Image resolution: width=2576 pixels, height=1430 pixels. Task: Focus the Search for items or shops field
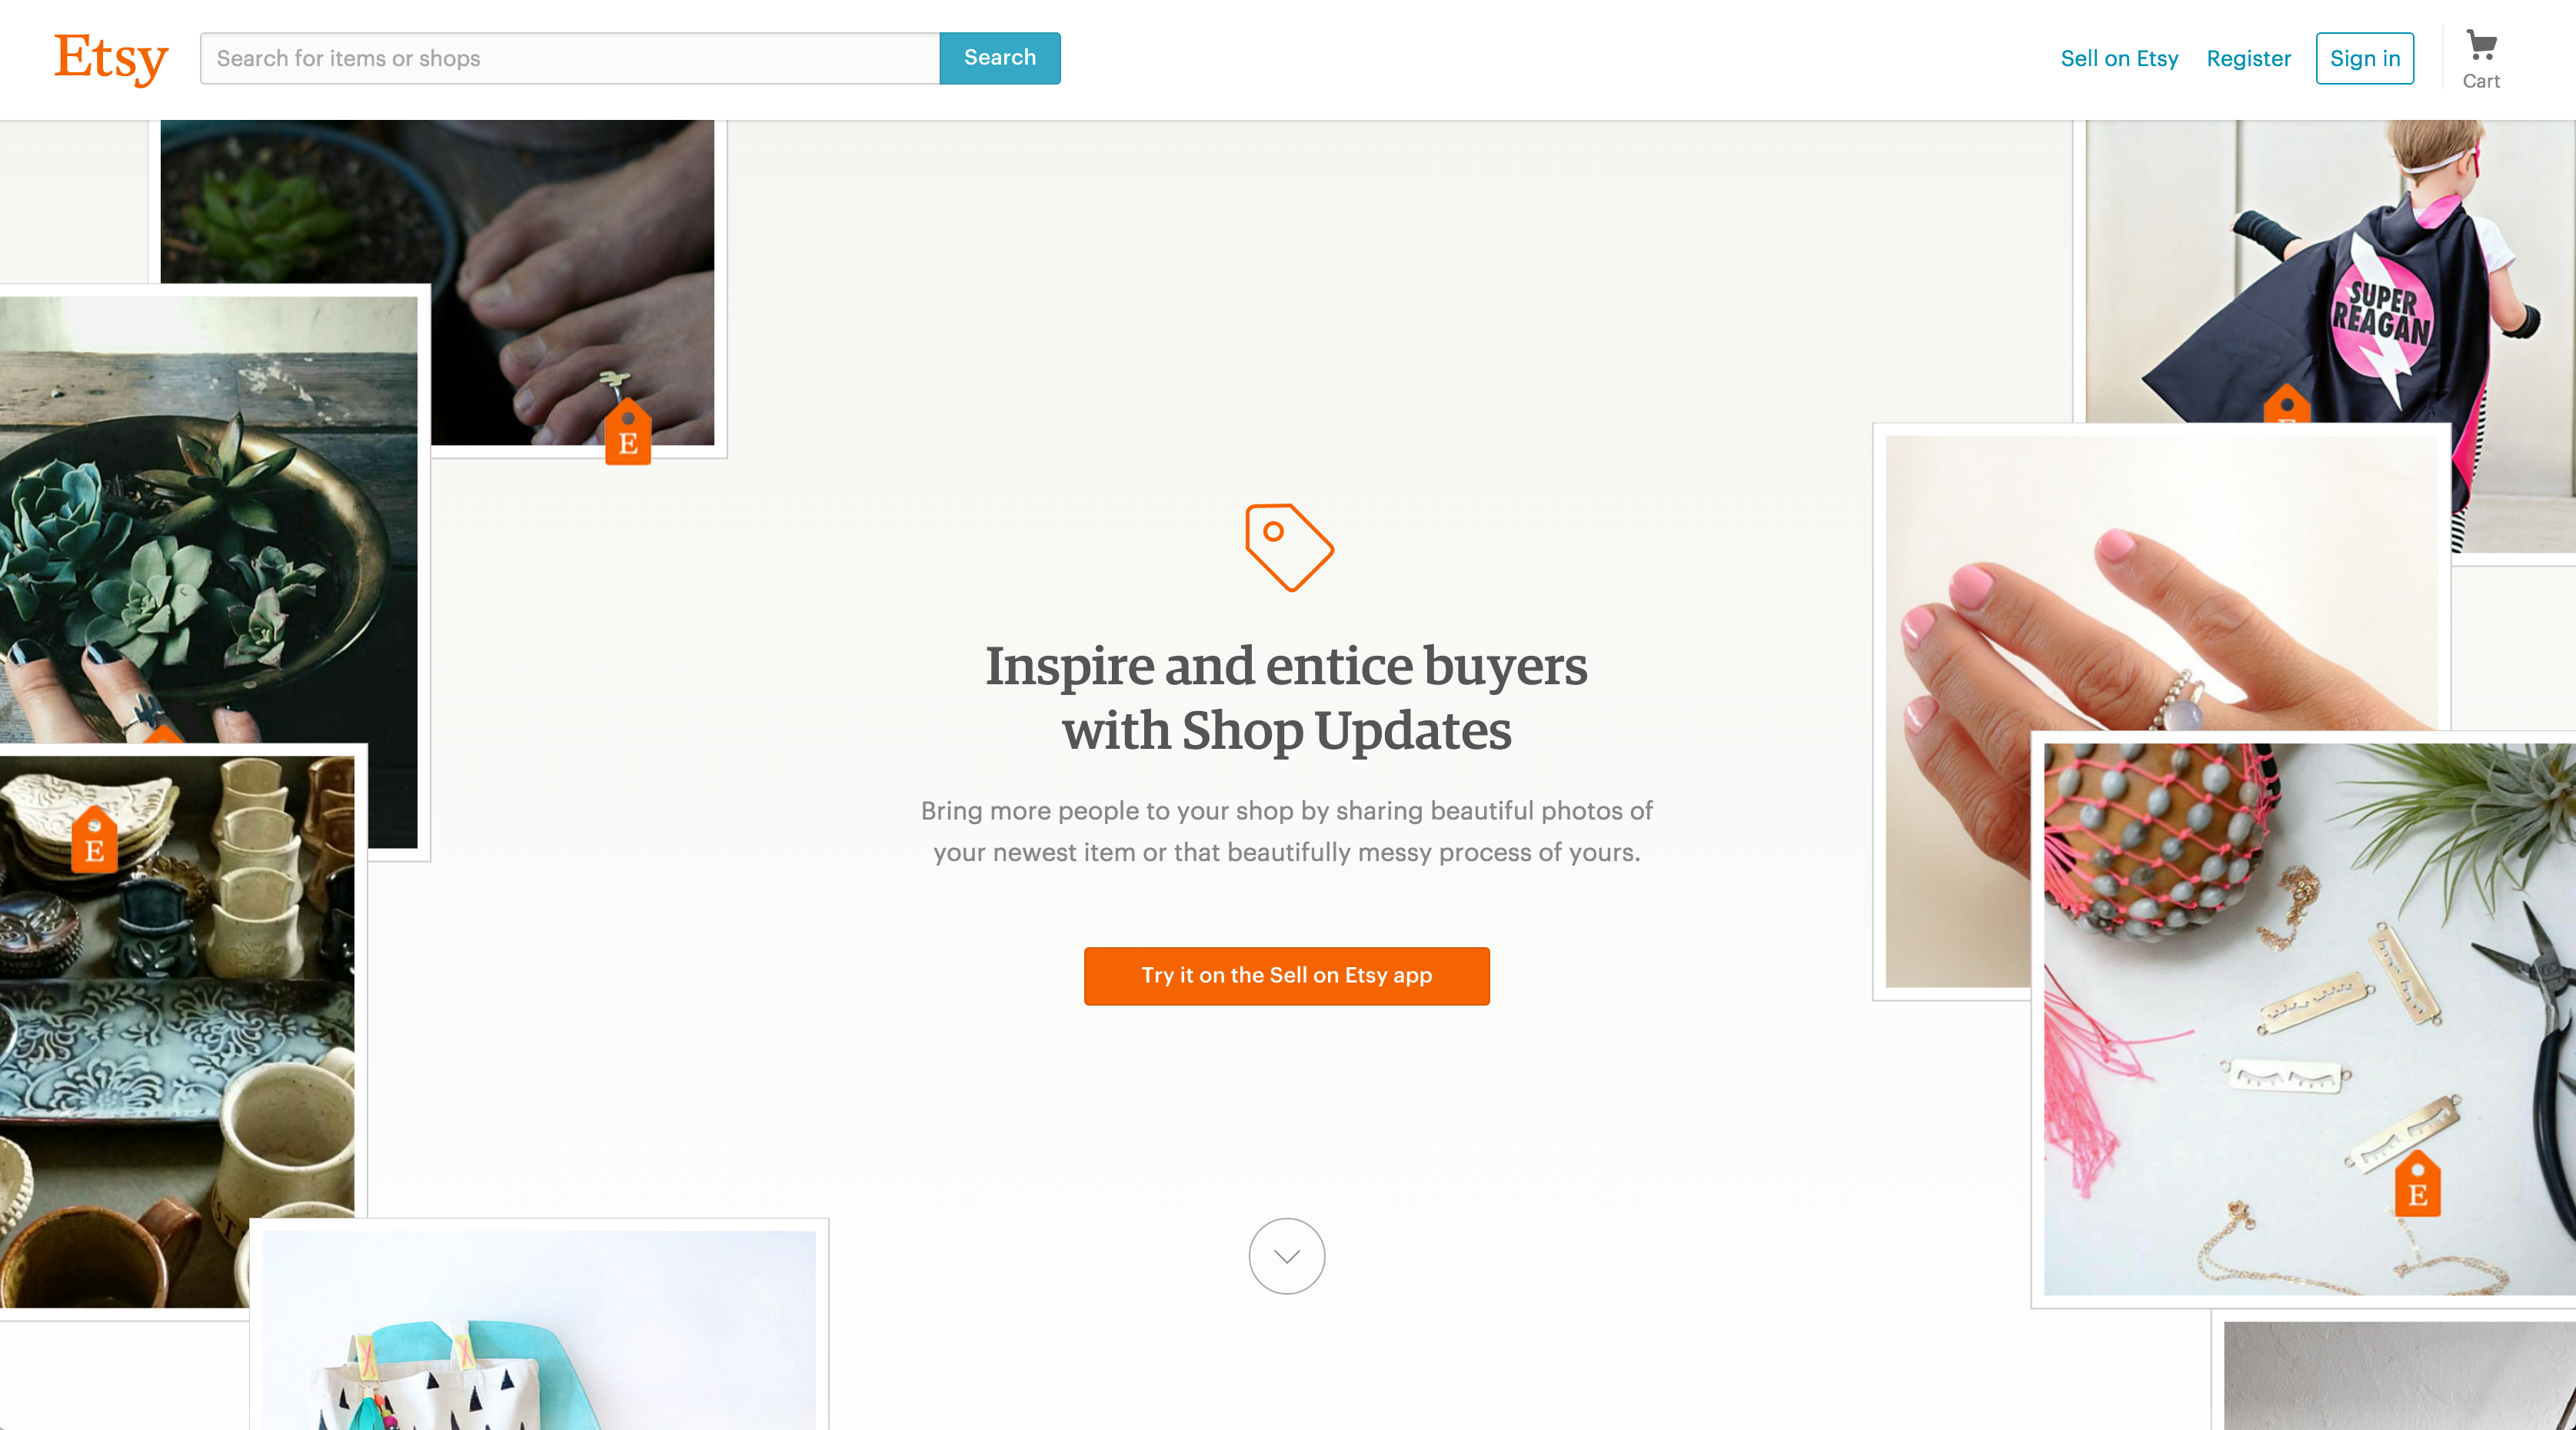point(570,58)
